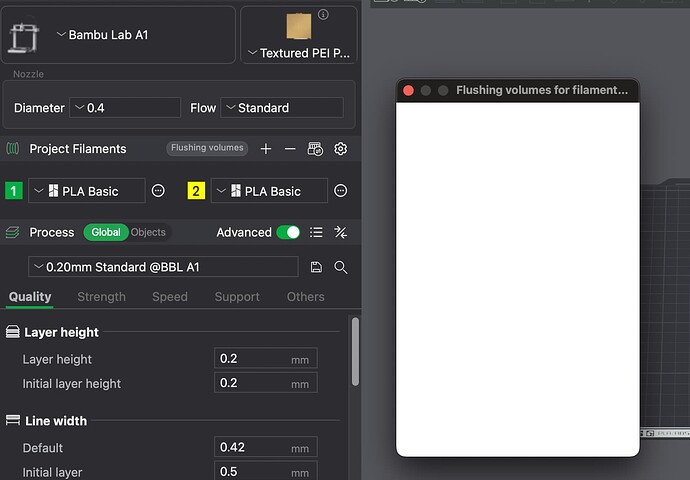Switch to the Others tab
The height and width of the screenshot is (480, 690).
tap(306, 297)
